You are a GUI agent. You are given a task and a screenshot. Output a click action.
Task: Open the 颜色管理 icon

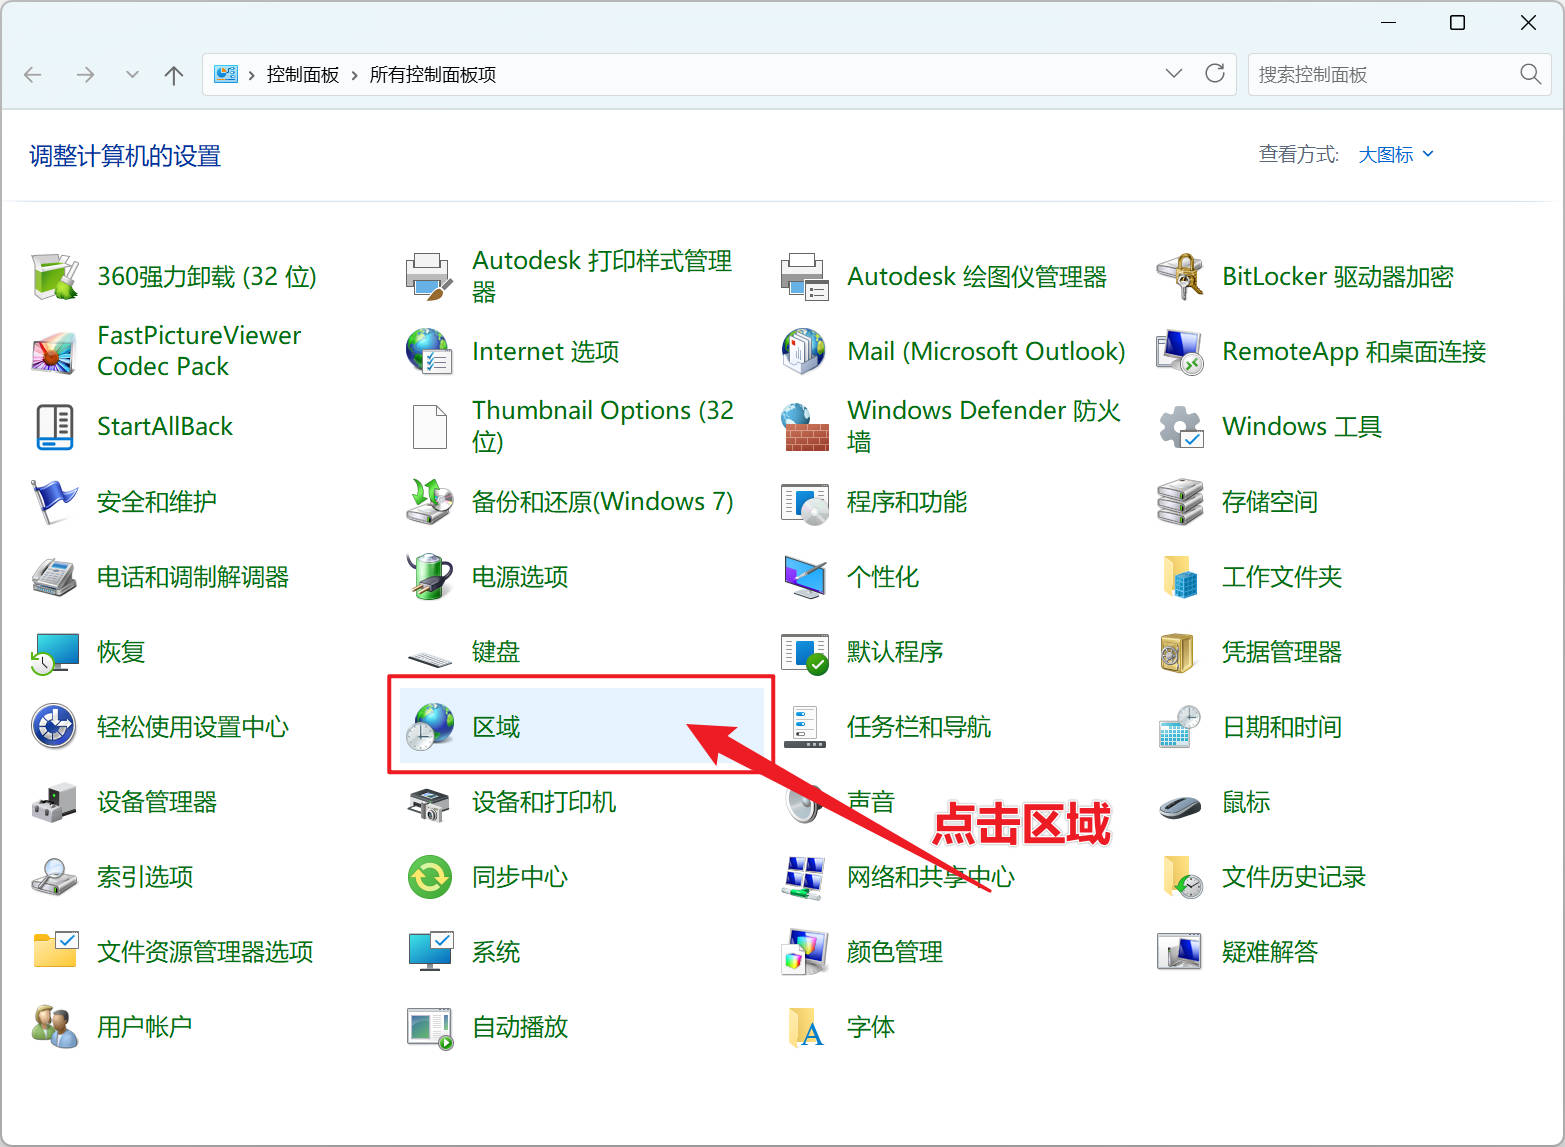(x=805, y=952)
